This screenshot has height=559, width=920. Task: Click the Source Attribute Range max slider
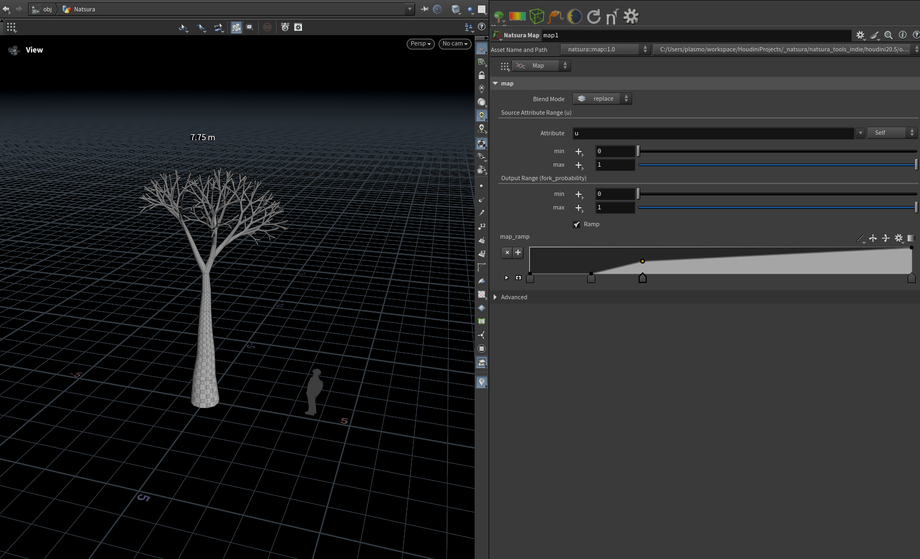[777, 165]
